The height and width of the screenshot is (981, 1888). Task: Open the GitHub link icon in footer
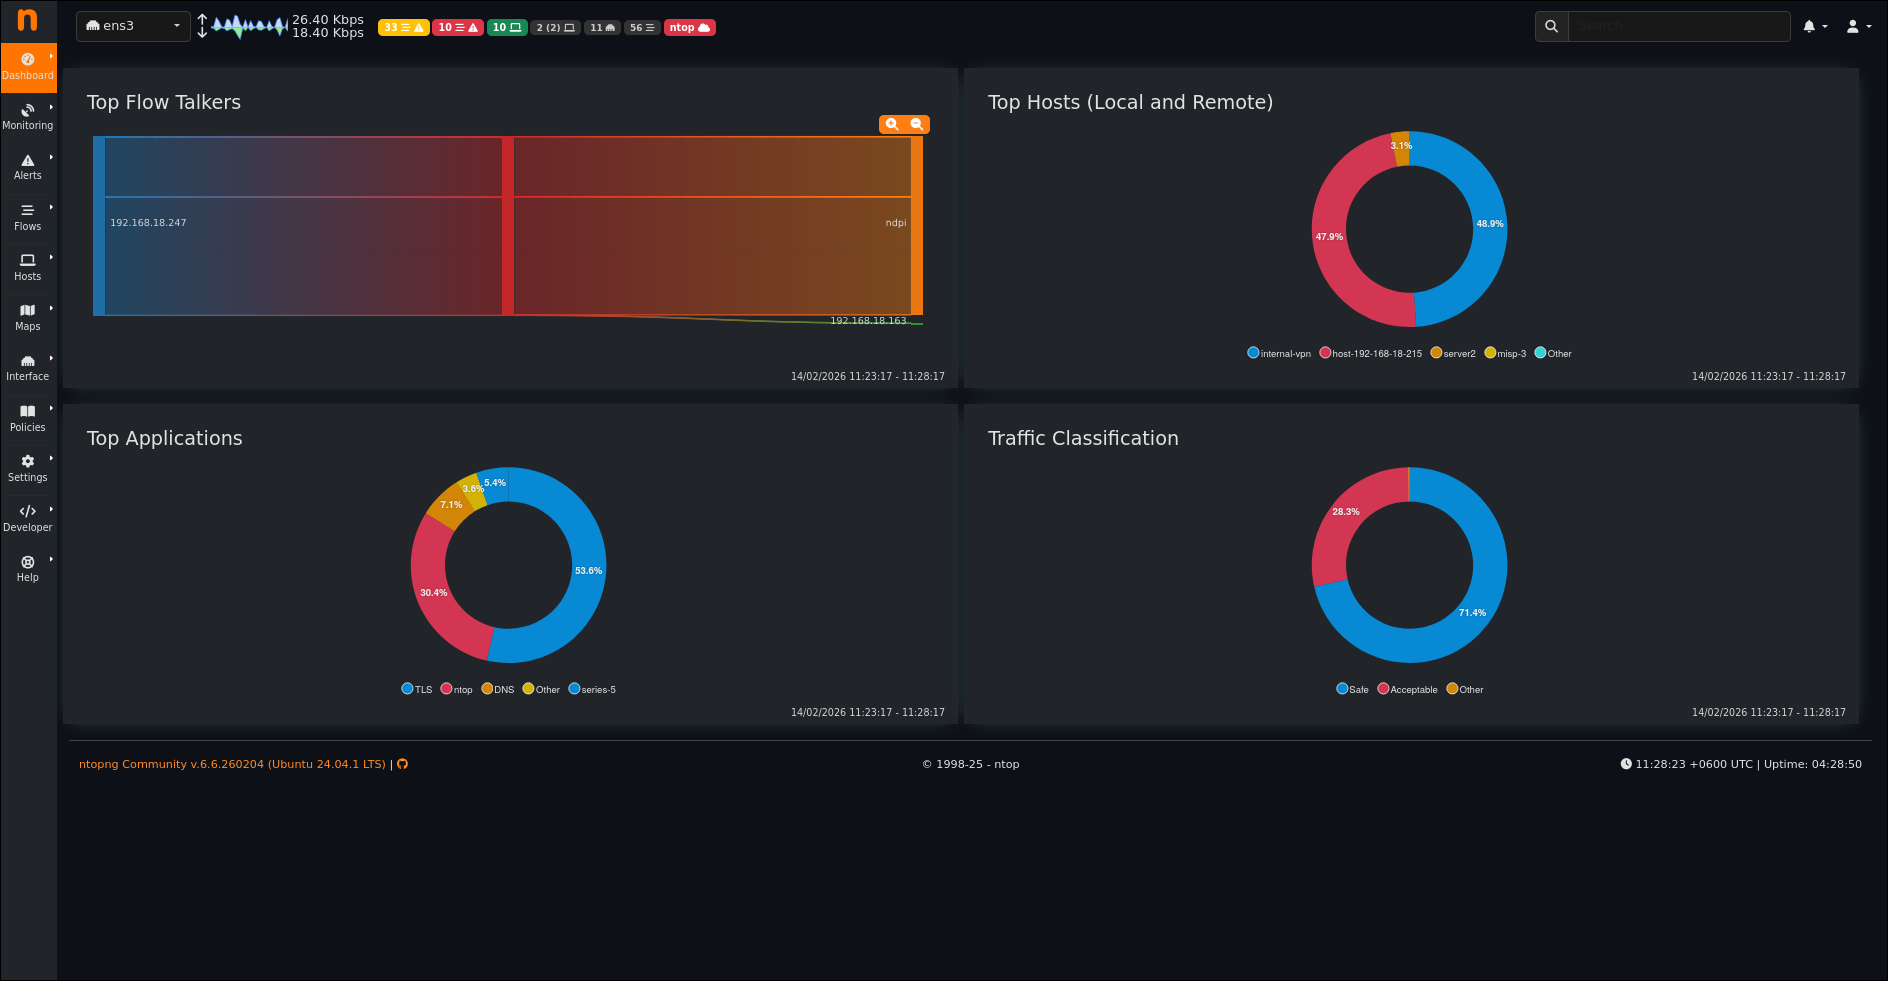coord(402,764)
